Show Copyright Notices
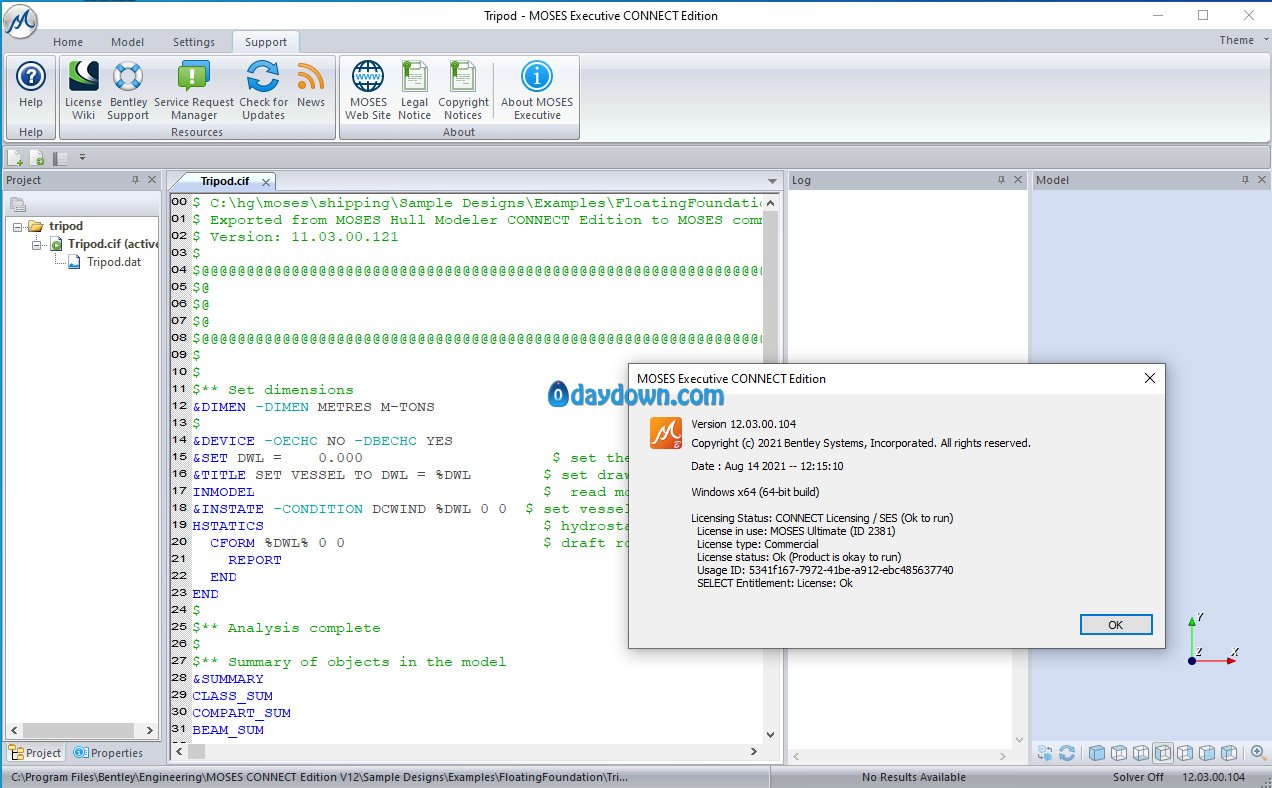Screen dimensions: 1272x788 [x=463, y=90]
